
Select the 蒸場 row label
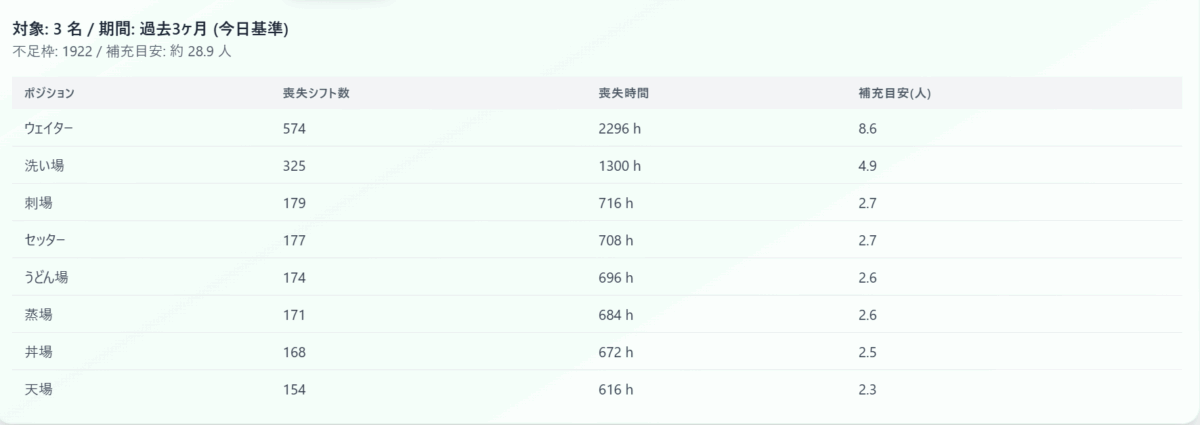coord(38,315)
